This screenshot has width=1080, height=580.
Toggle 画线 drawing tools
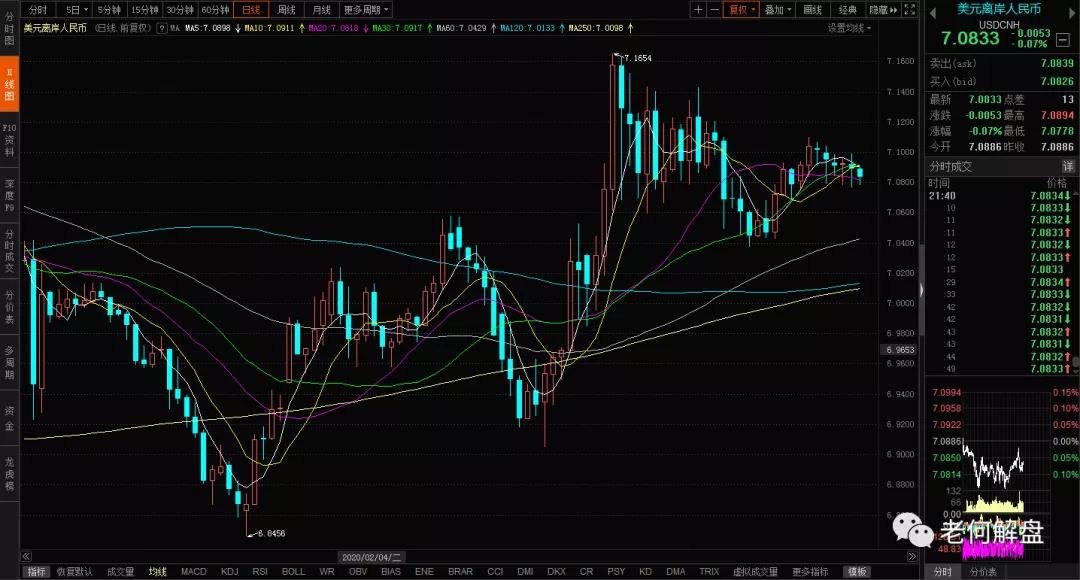[813, 10]
